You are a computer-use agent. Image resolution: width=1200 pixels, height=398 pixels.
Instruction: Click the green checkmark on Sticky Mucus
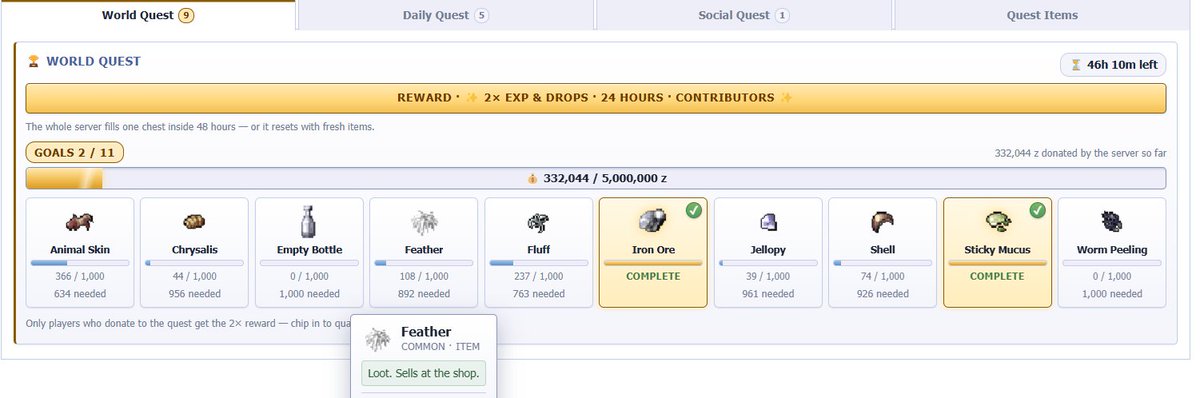click(1038, 210)
